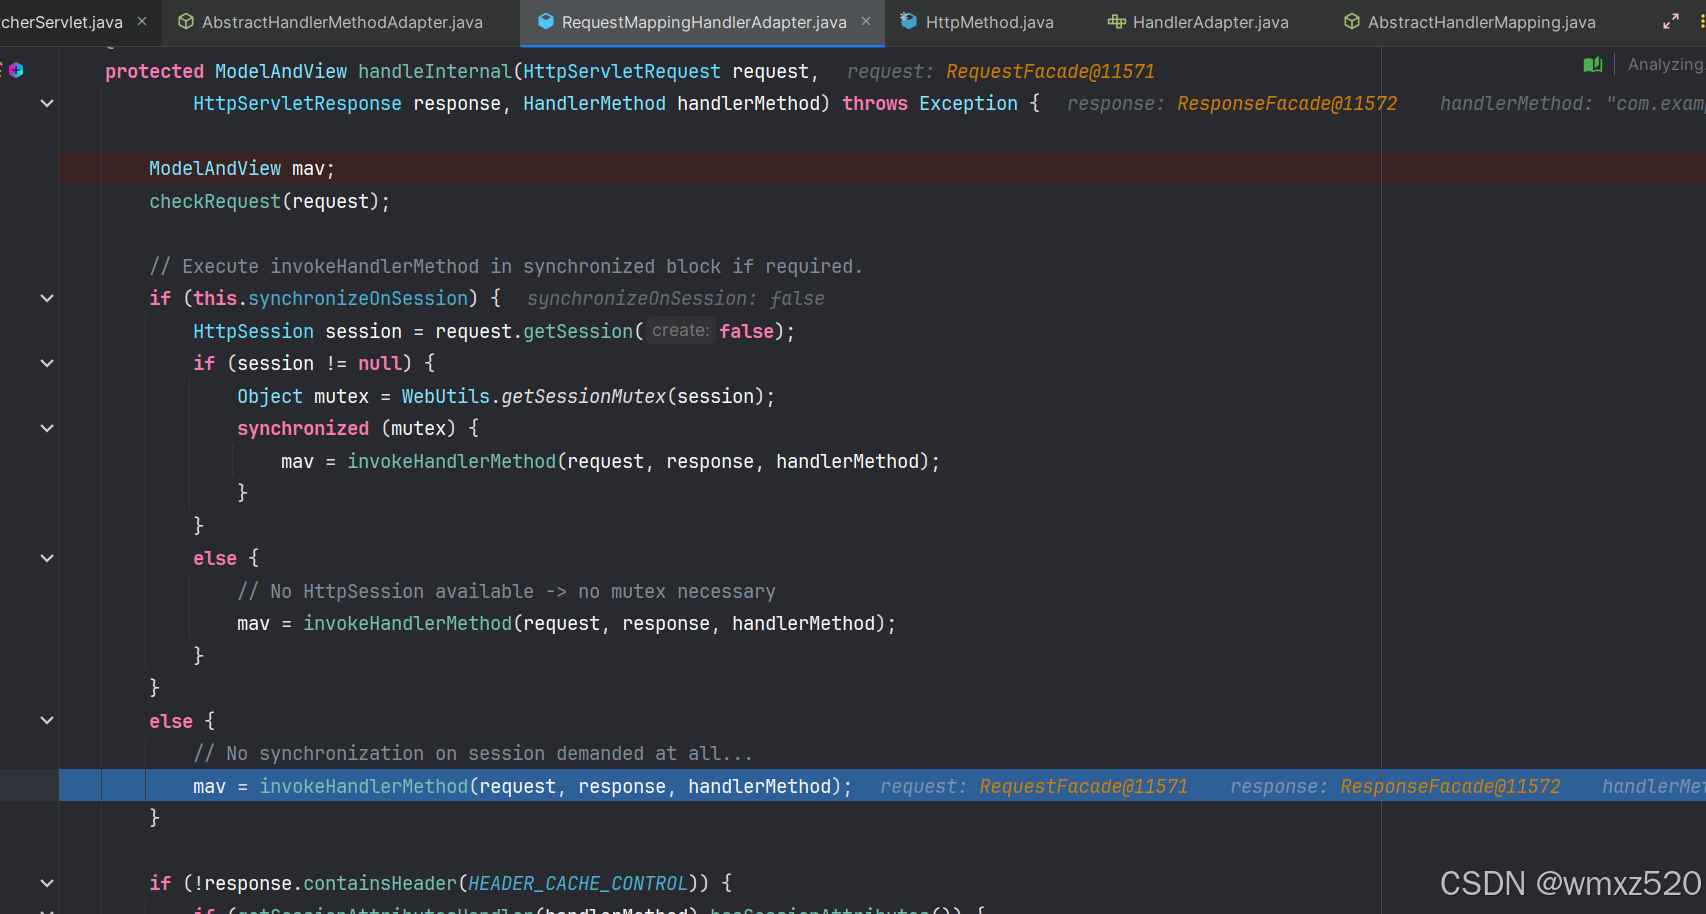Click the 'throws' keyword
Screen dimensions: 1706x914
click(875, 103)
